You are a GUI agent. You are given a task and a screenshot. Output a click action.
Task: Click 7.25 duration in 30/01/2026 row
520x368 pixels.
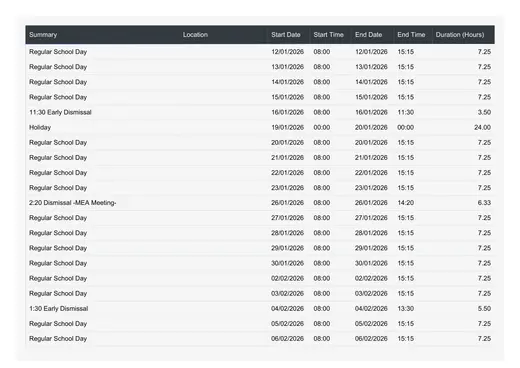click(484, 263)
